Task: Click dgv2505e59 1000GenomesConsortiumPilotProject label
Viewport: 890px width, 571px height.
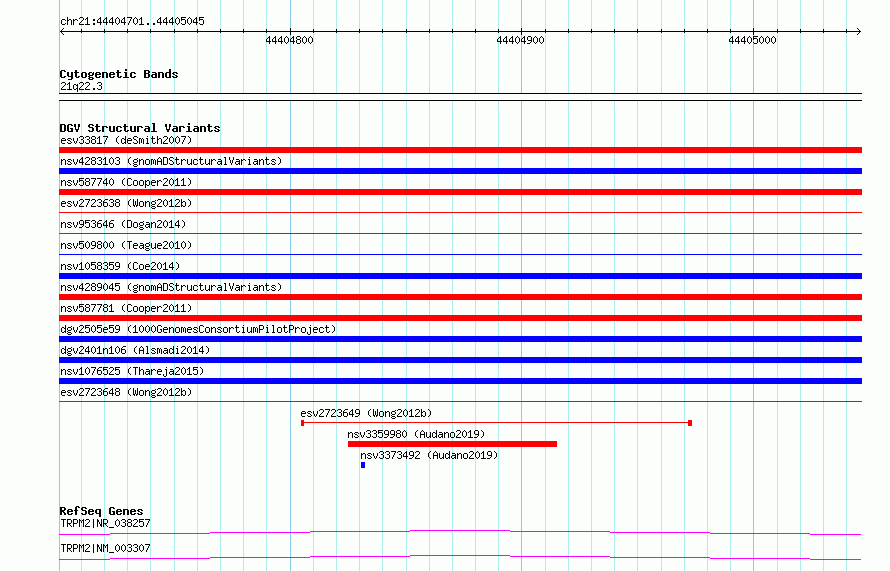Action: coord(198,329)
